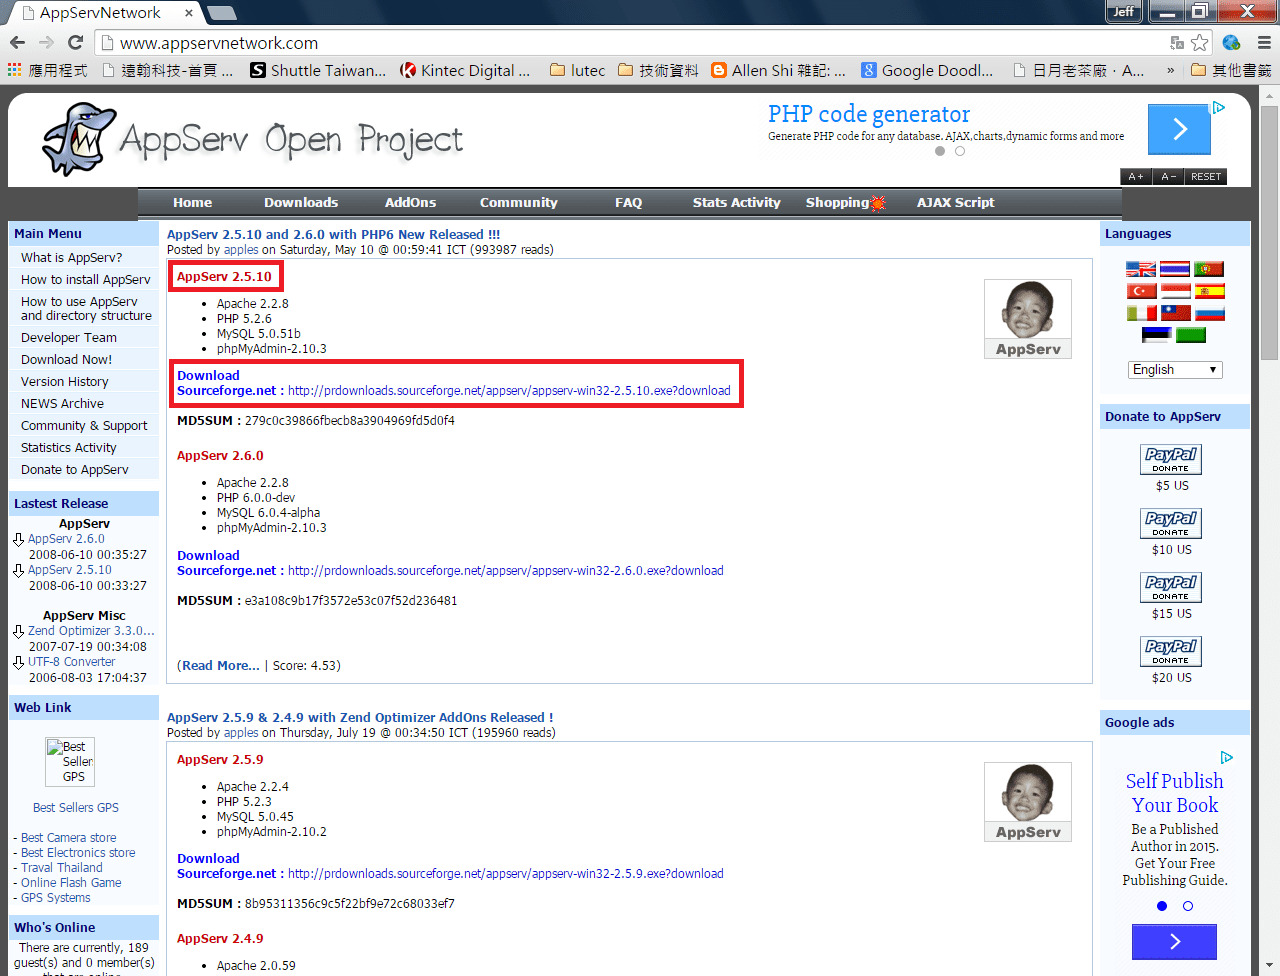This screenshot has width=1280, height=976.
Task: Bookmark this page with the star icon
Action: coord(1199,43)
